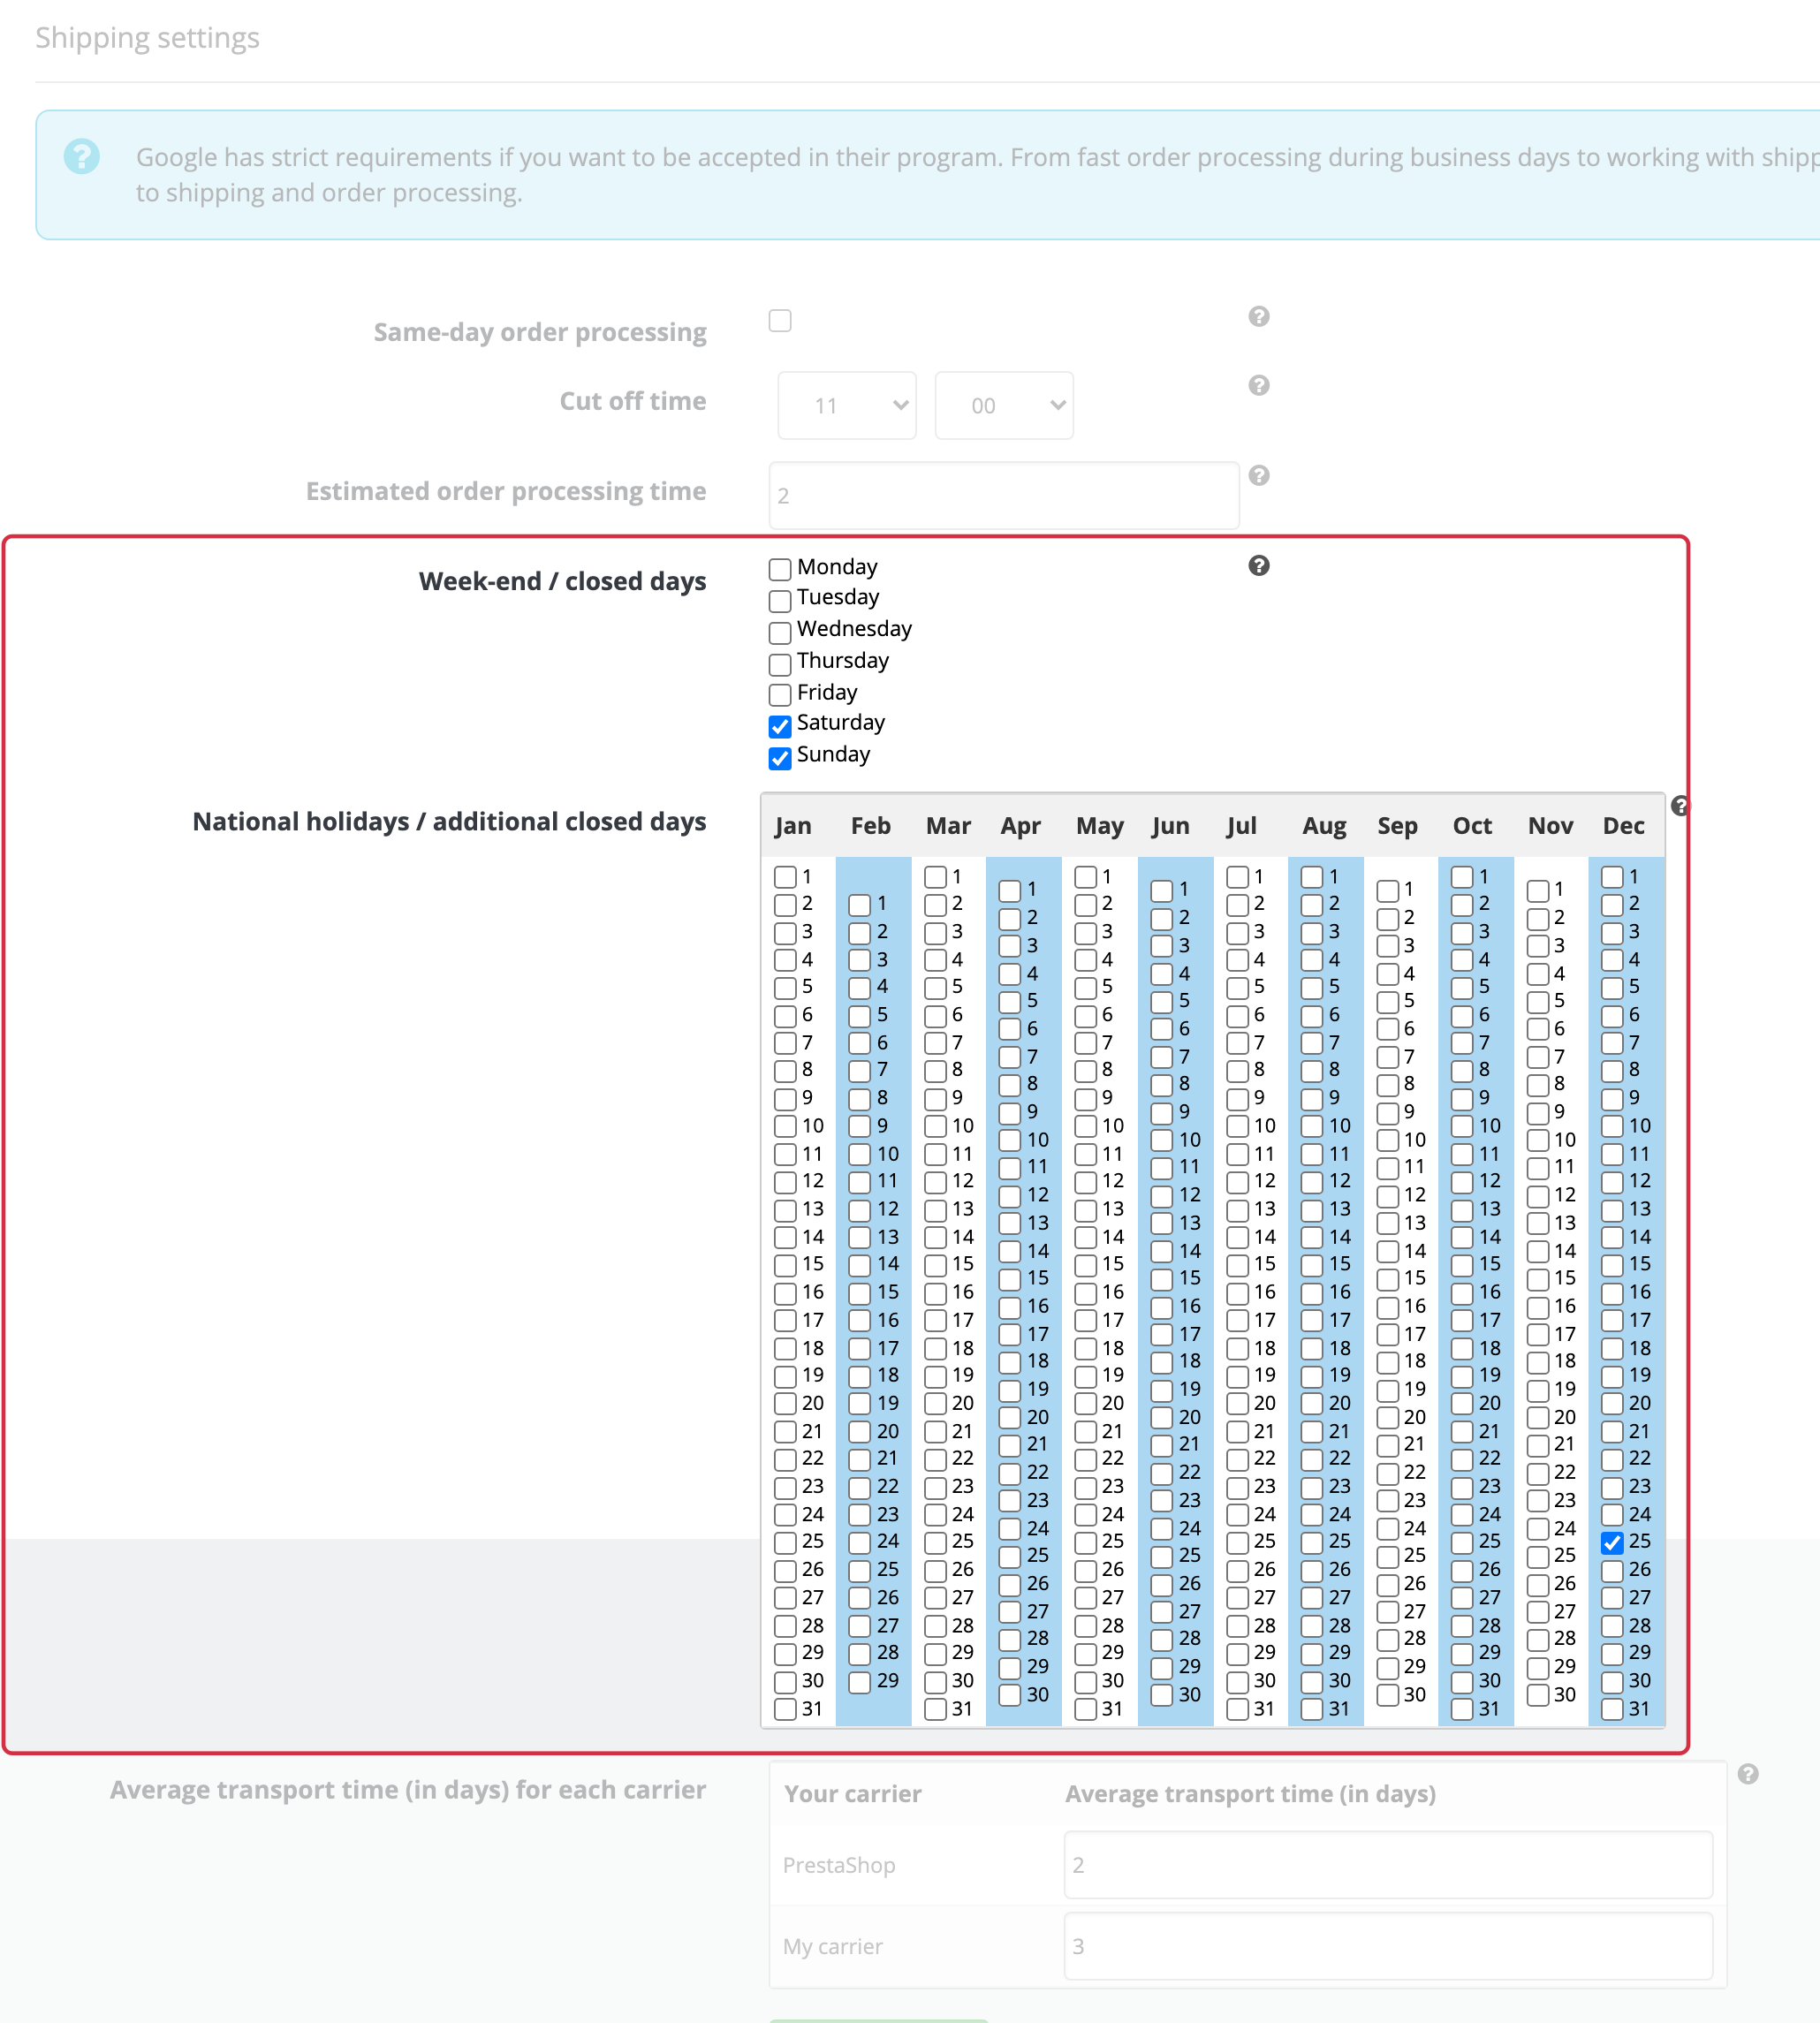1820x2023 pixels.
Task: Check December 31 holiday checkbox
Action: click(1612, 1710)
